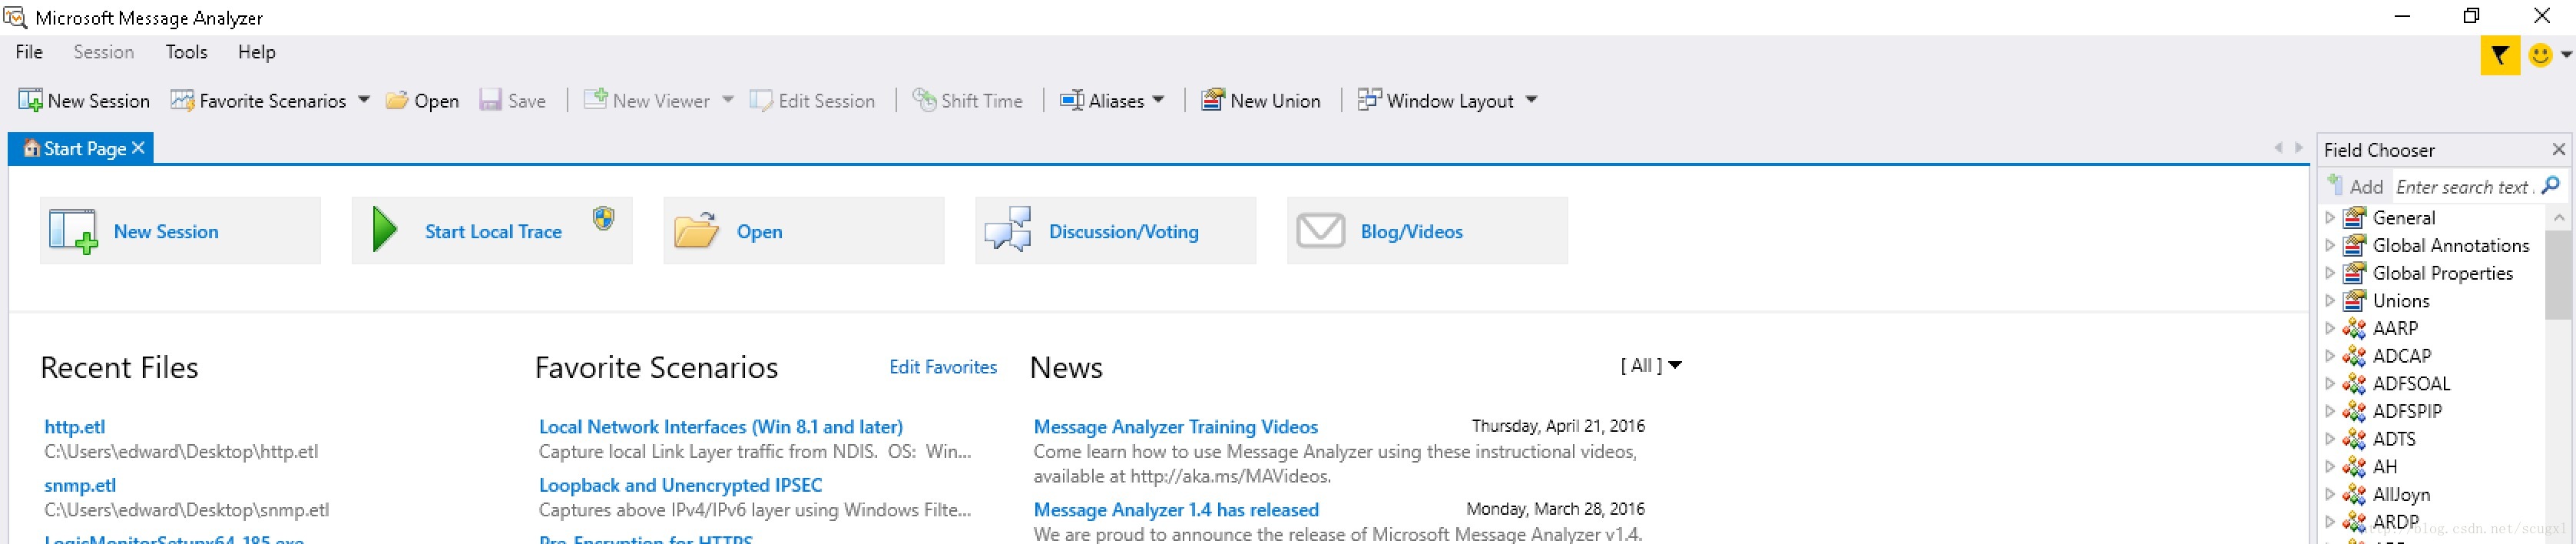Open the New Viewer dropdown arrow
This screenshot has width=2576, height=544.
click(x=728, y=100)
